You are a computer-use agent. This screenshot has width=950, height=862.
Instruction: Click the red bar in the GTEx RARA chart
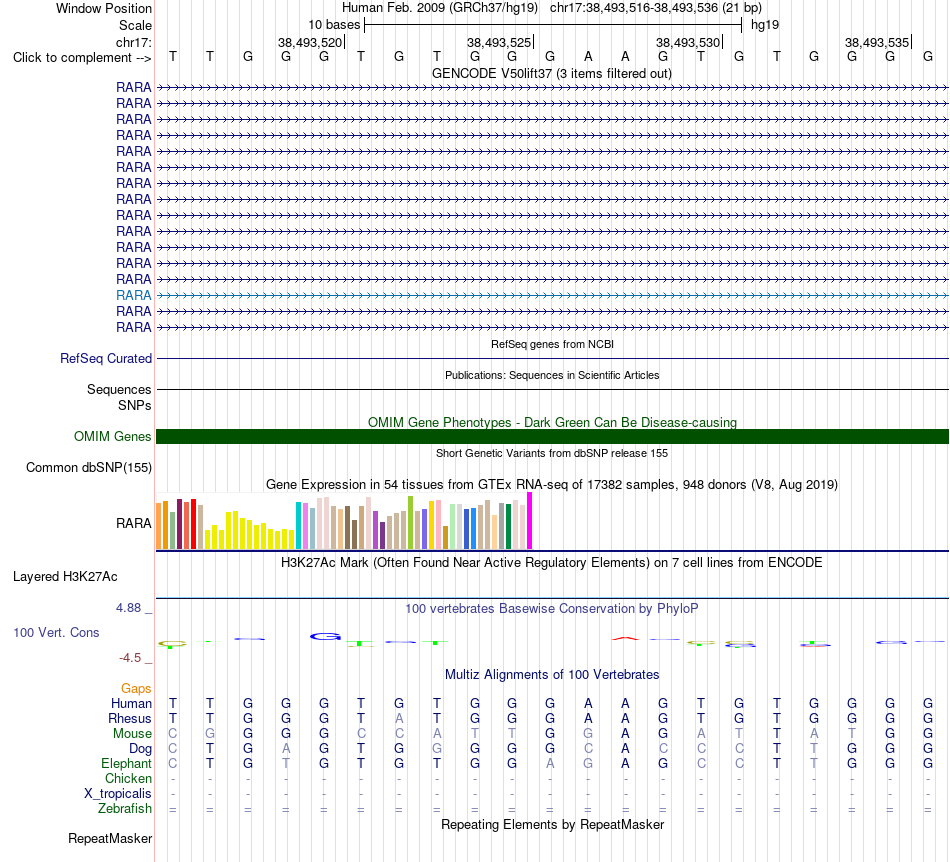[193, 524]
